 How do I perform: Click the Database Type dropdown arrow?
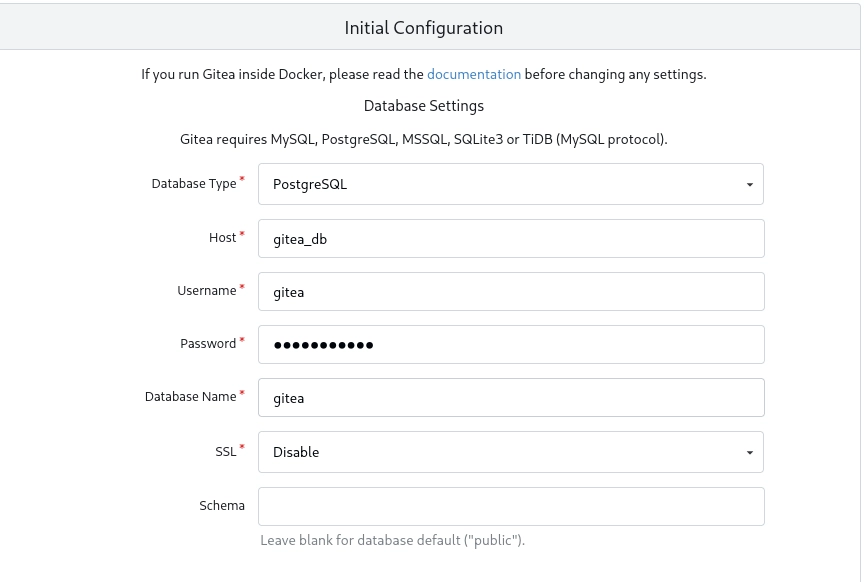748,184
